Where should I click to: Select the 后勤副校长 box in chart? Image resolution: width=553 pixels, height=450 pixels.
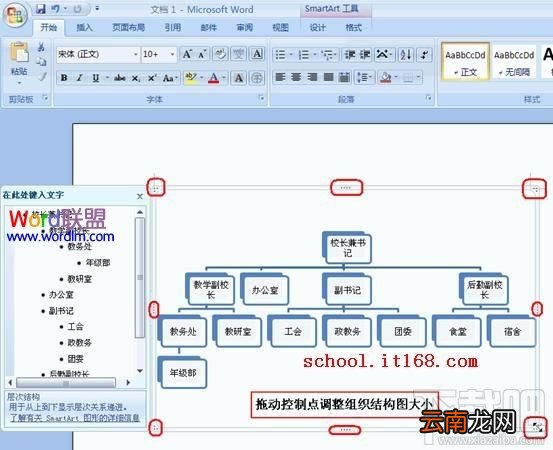(485, 290)
